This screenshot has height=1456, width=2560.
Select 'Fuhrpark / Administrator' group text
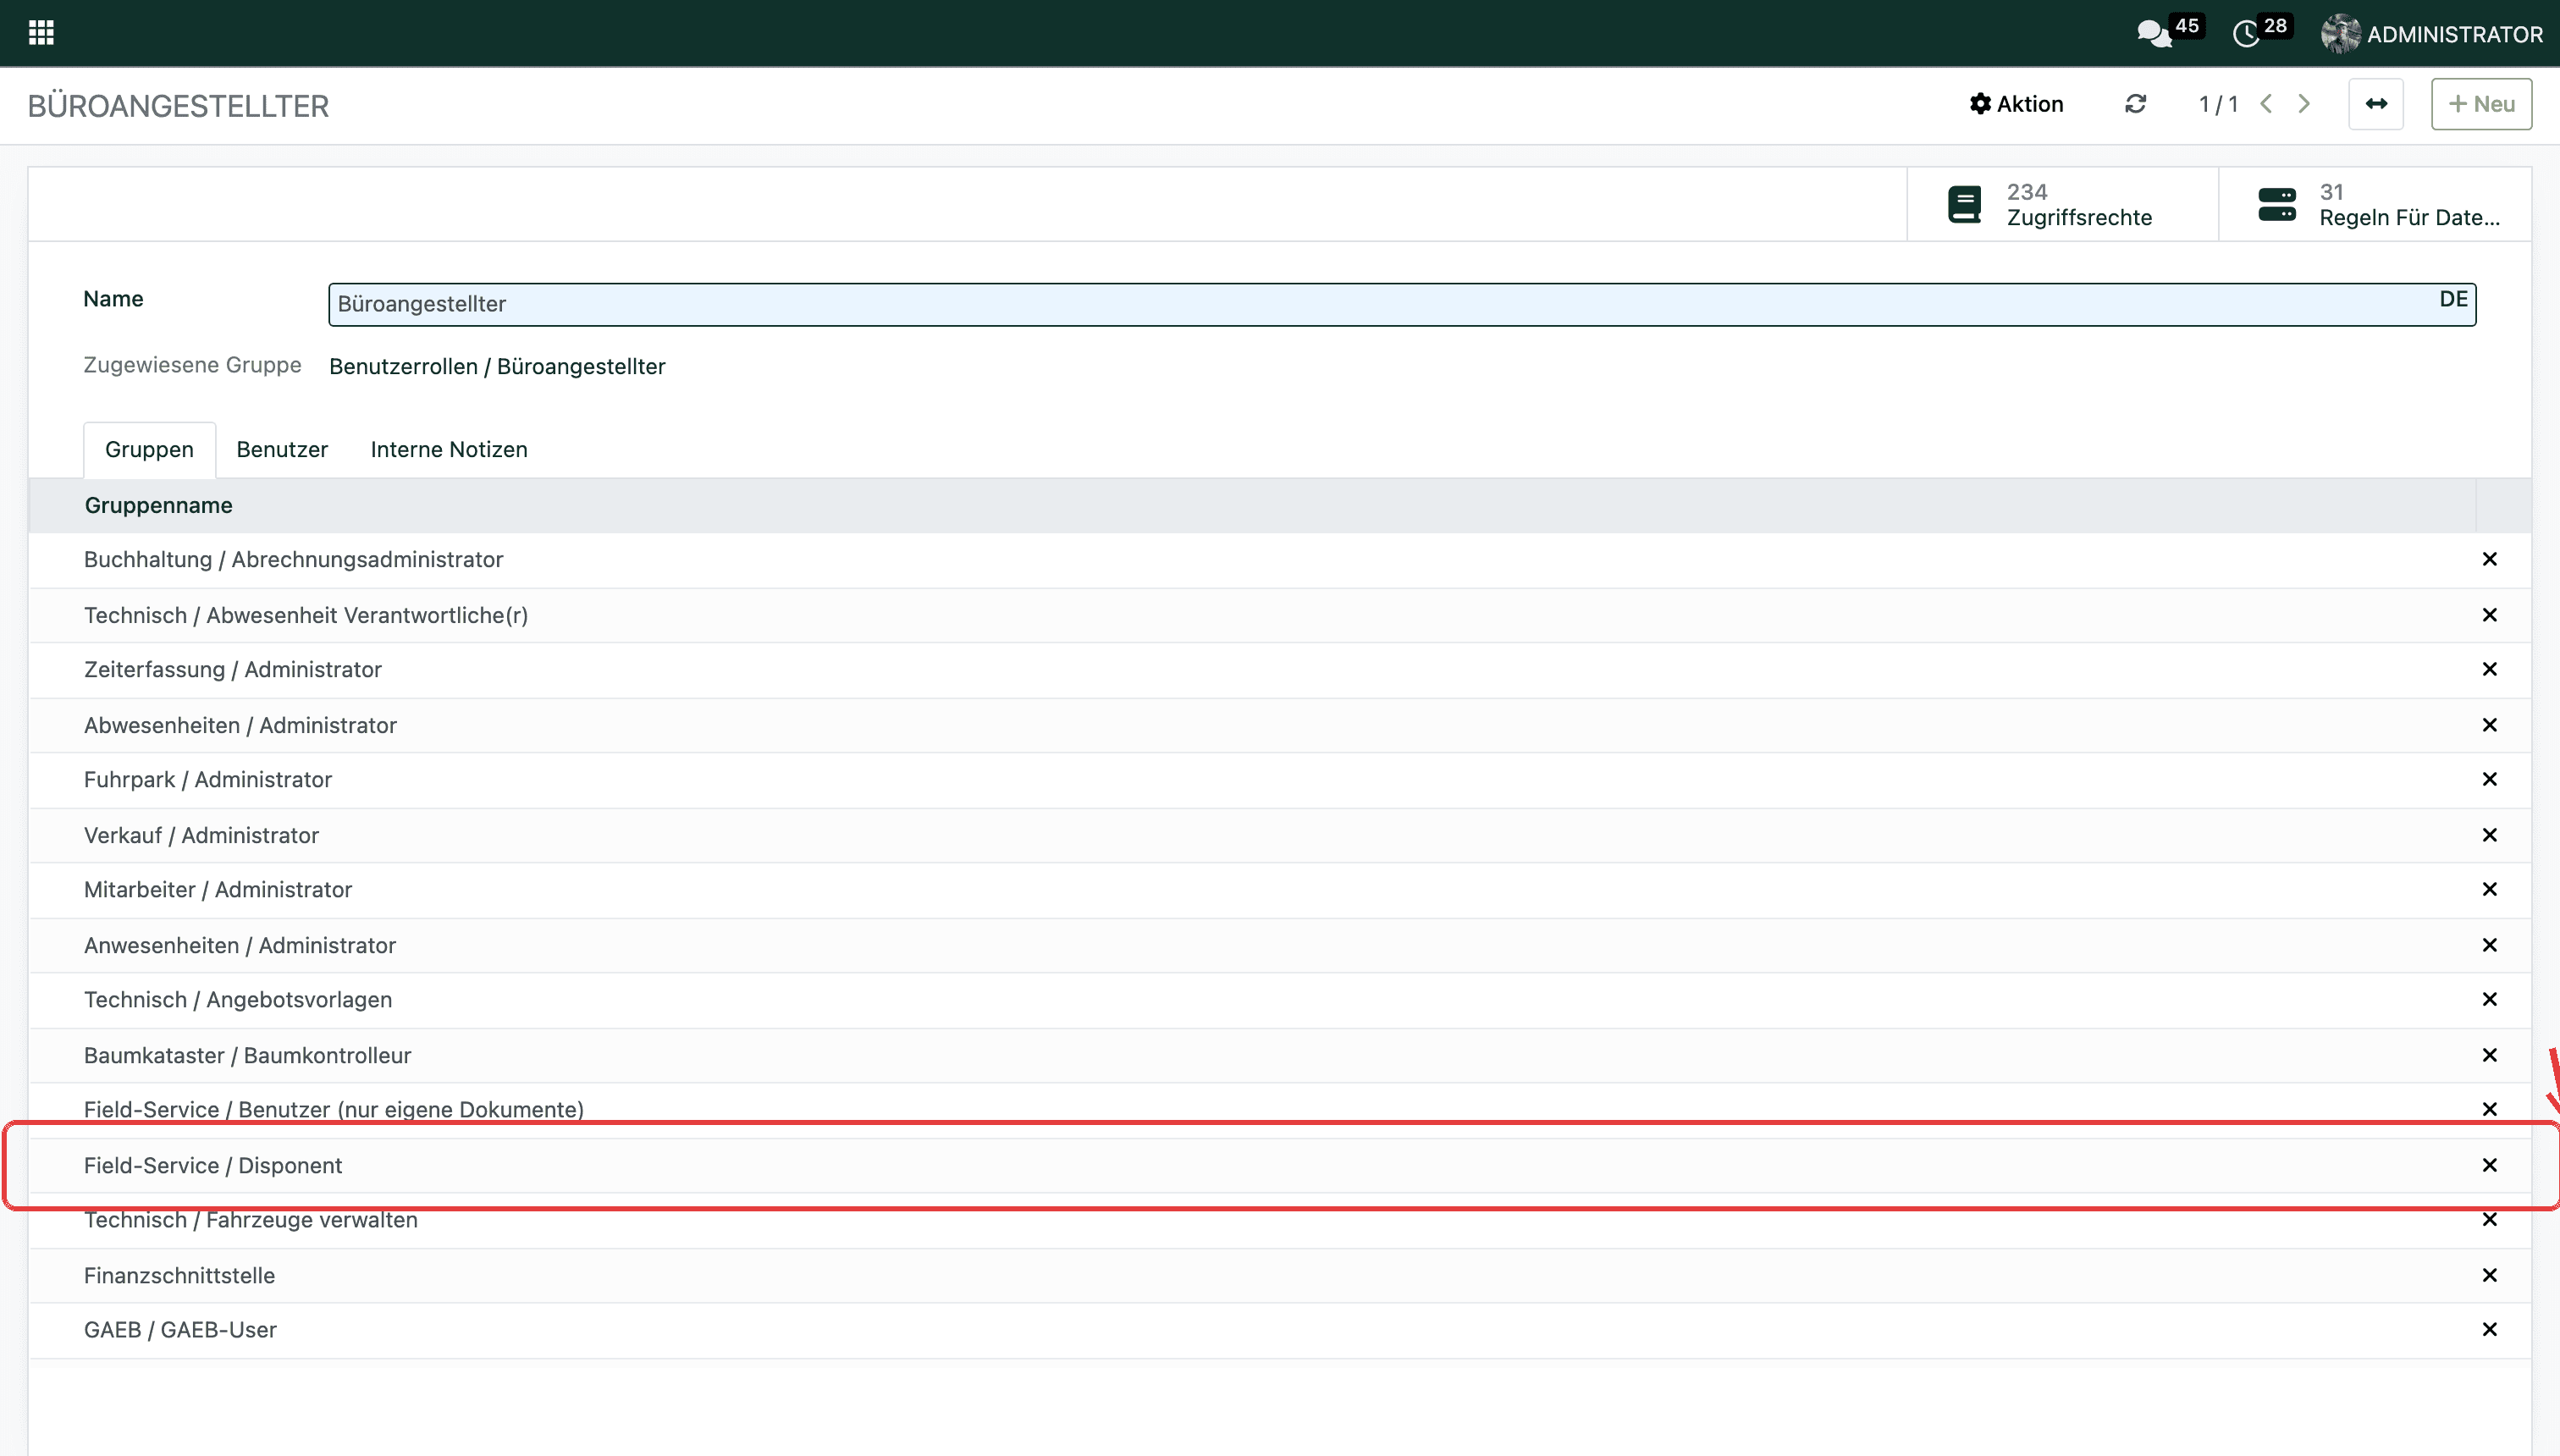tap(208, 779)
